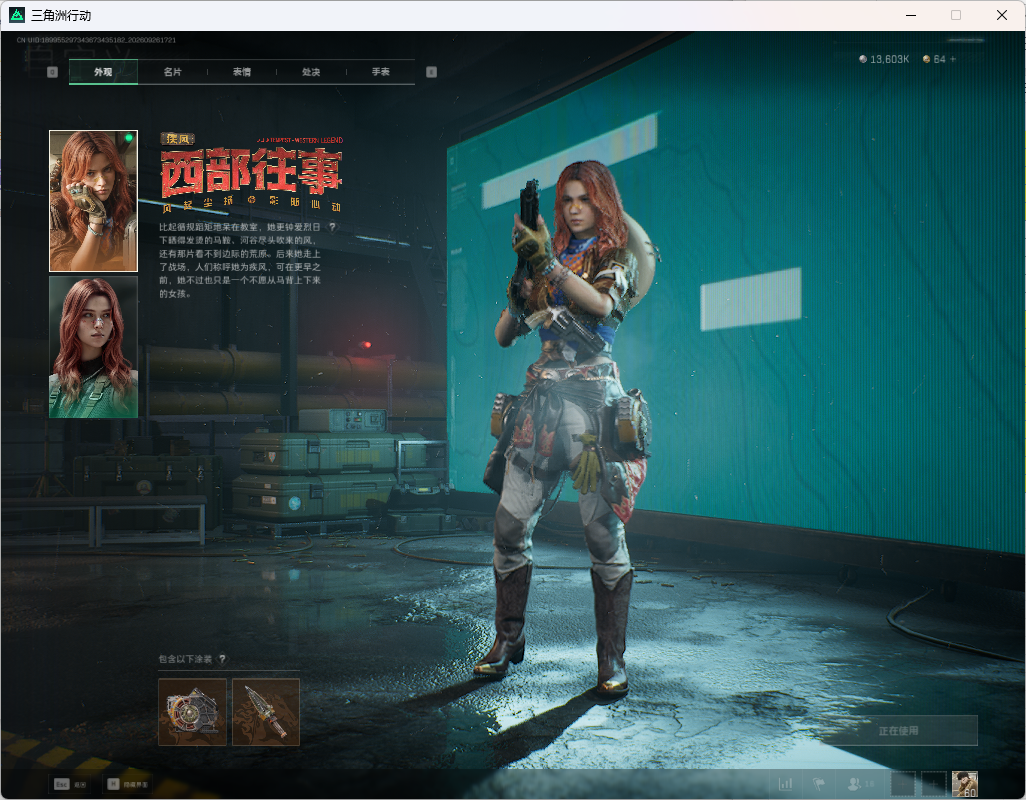Viewport: 1026px width, 800px height.
Task: Click the first empty squad slot
Action: click(903, 784)
